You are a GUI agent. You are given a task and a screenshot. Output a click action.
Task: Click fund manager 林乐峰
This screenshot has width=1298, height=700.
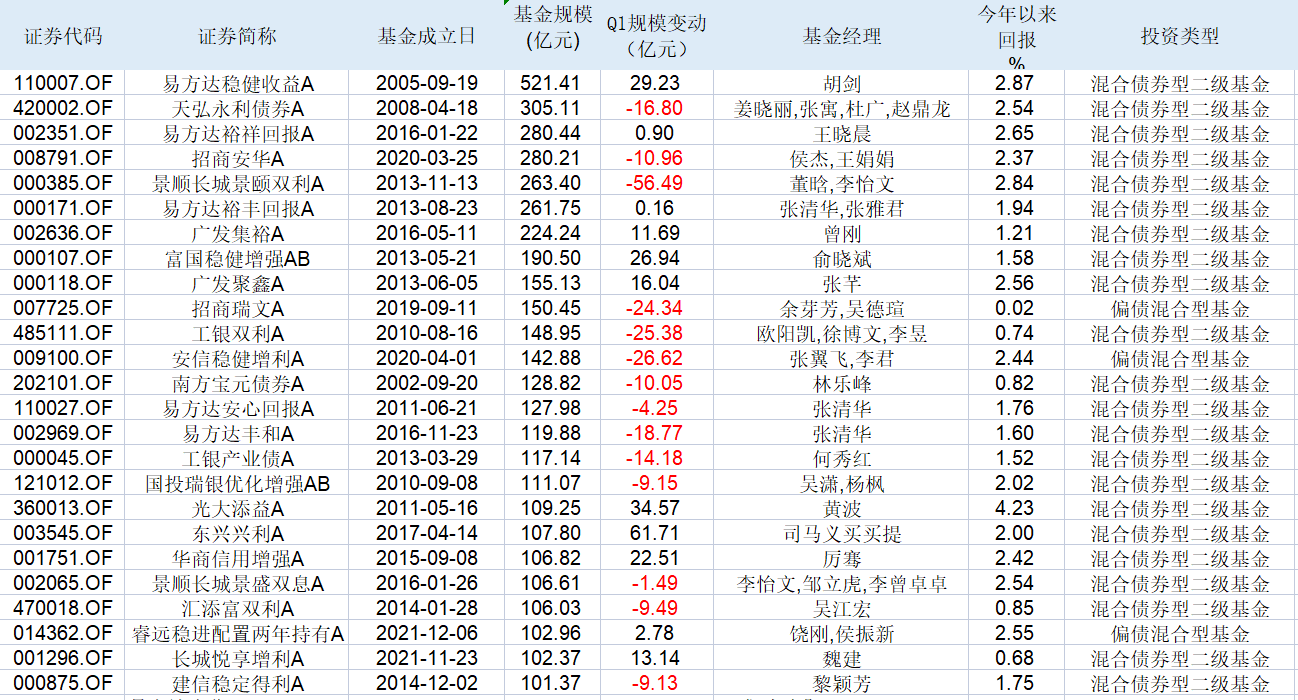[842, 384]
